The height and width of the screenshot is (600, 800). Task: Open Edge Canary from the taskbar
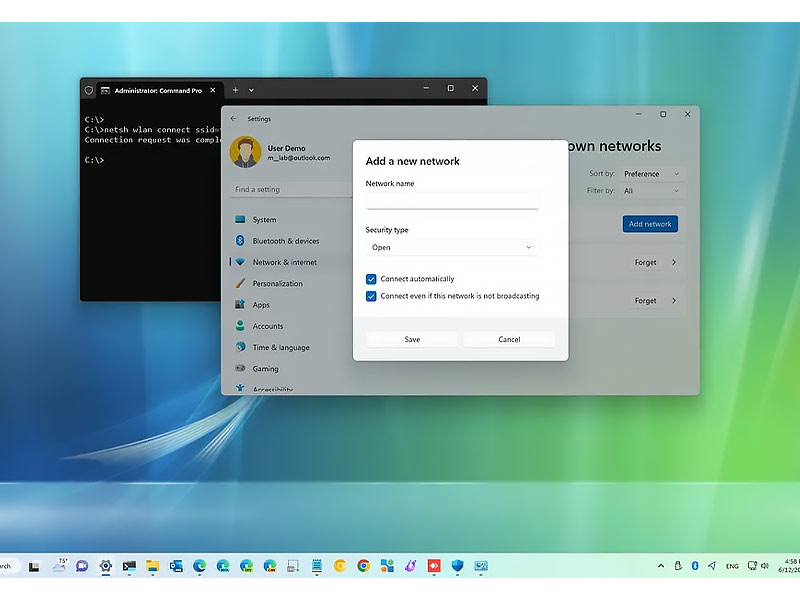click(270, 566)
